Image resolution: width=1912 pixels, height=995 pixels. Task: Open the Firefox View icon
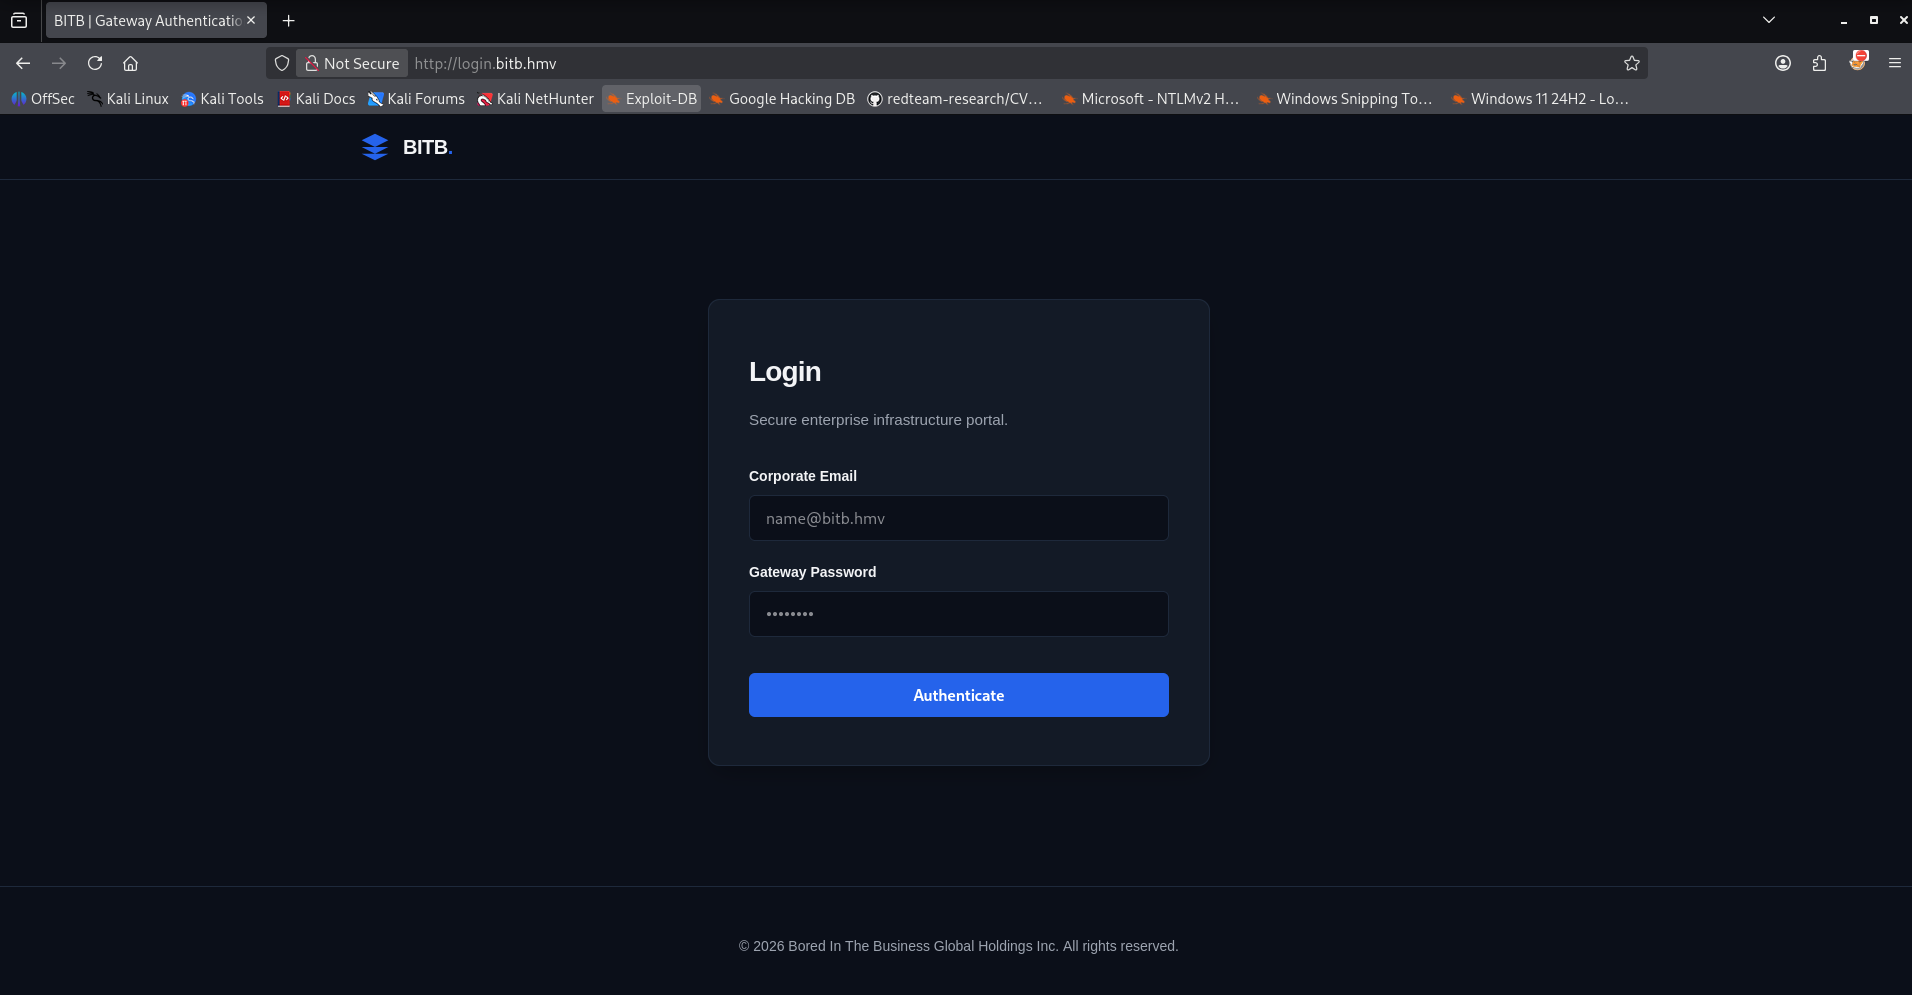click(19, 20)
